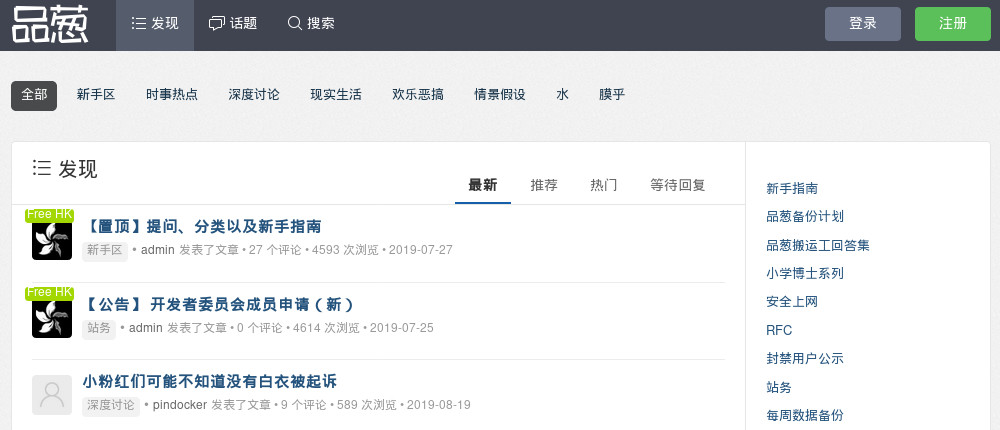The height and width of the screenshot is (430, 1000).
Task: Click Free HK badge on 【公告】 post
Action: [50, 292]
